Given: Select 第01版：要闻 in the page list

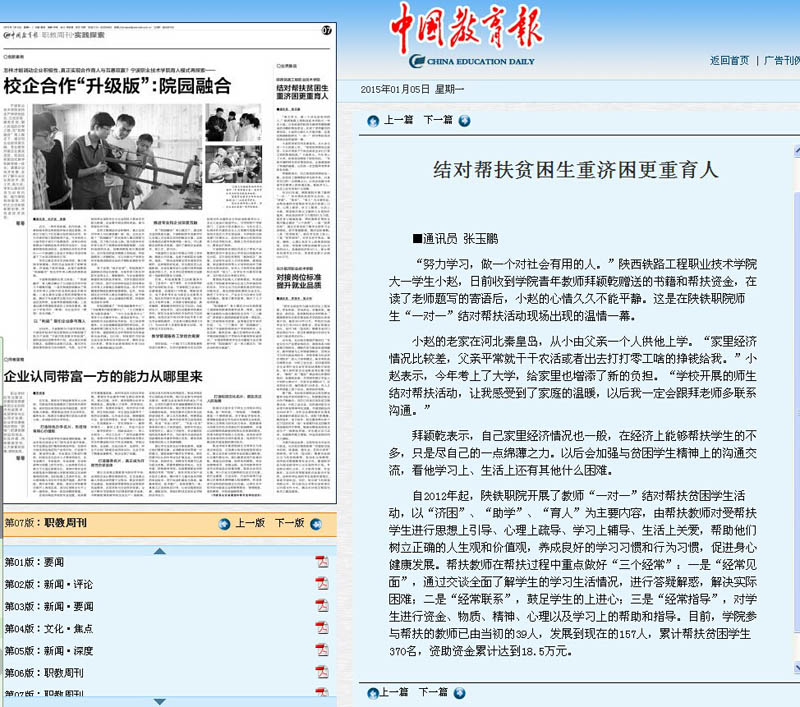Looking at the screenshot, I should tap(34, 562).
